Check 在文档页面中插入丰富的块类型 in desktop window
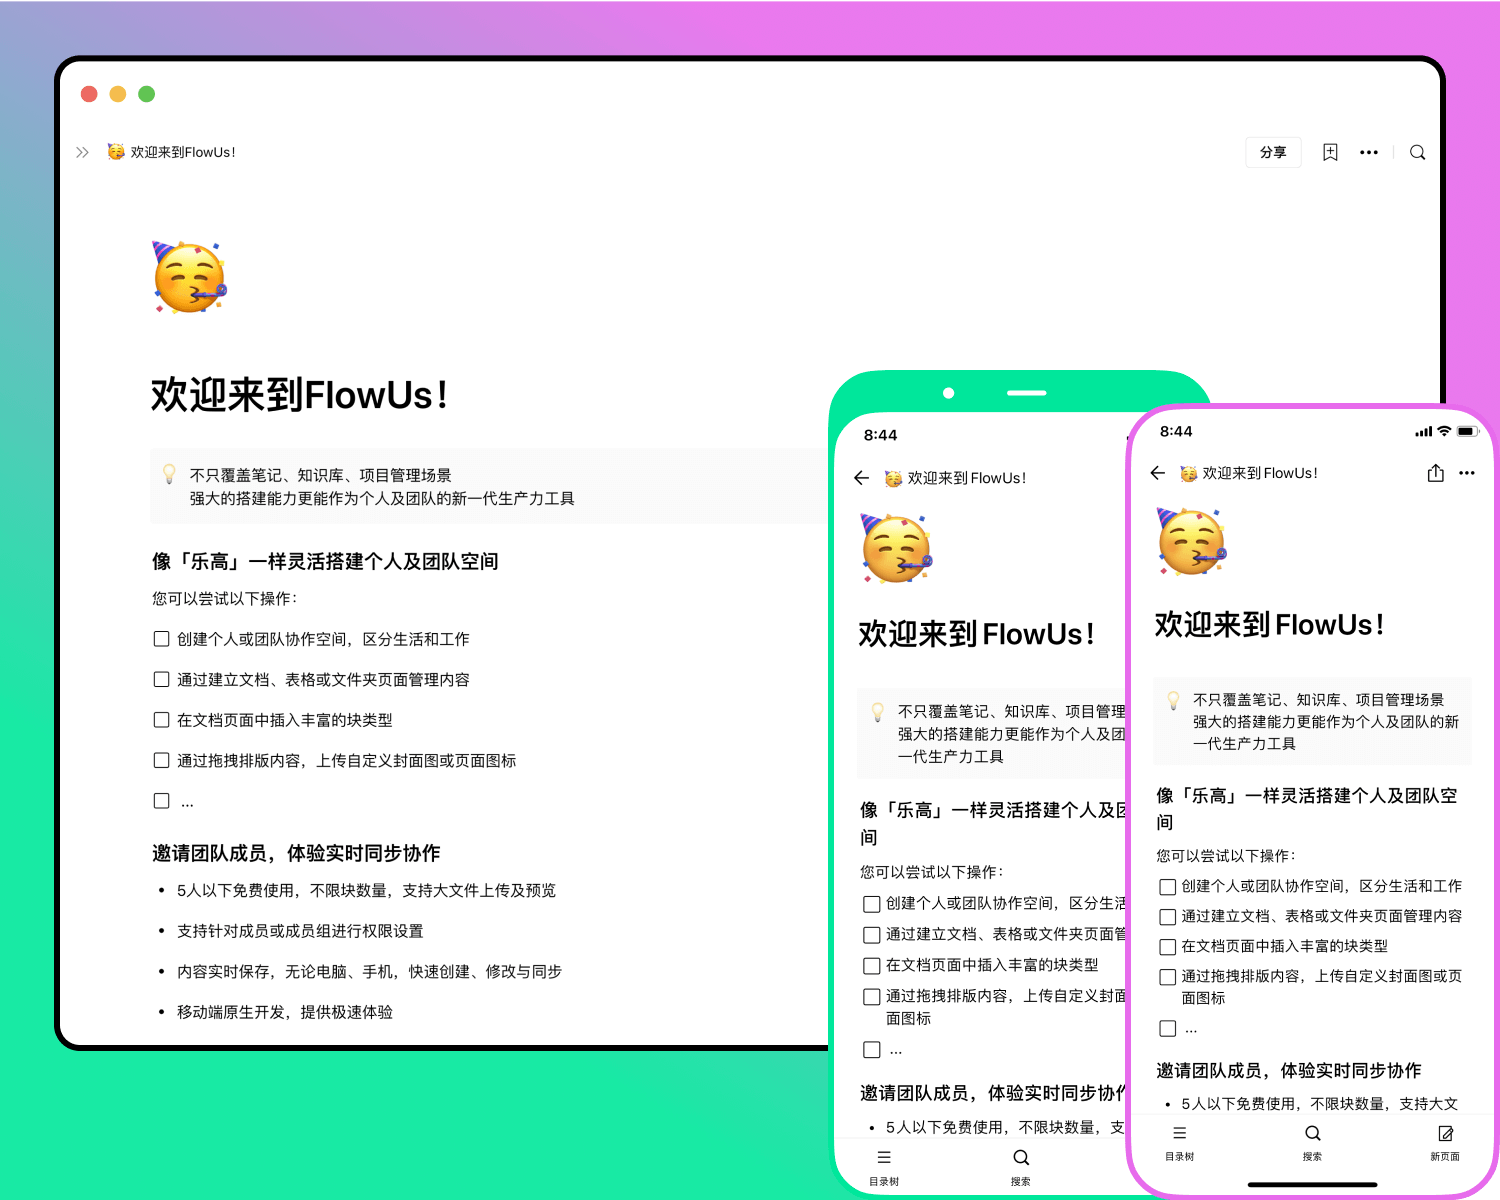This screenshot has width=1500, height=1200. (161, 719)
